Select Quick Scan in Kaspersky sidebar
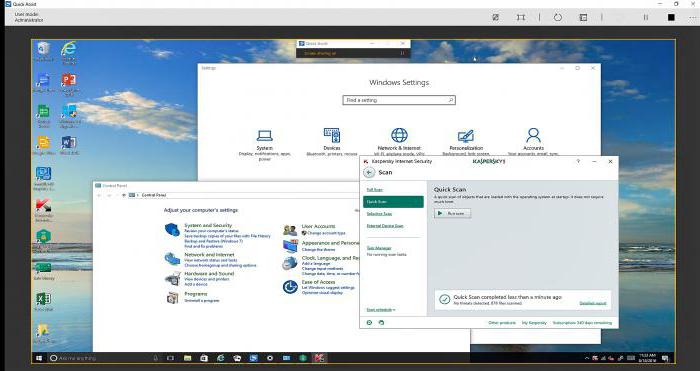Viewport: 700px width, 371px height. click(x=393, y=202)
